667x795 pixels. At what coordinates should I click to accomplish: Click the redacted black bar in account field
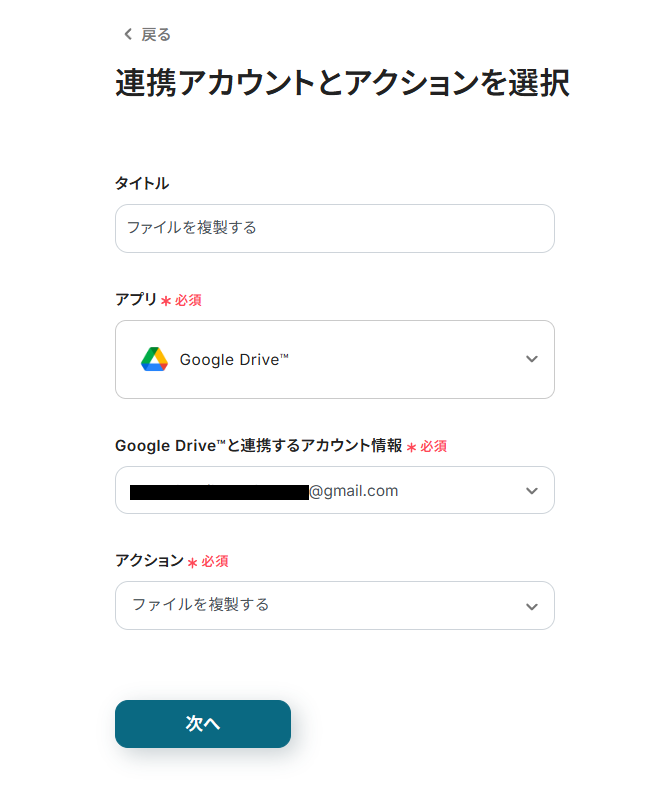tap(219, 492)
